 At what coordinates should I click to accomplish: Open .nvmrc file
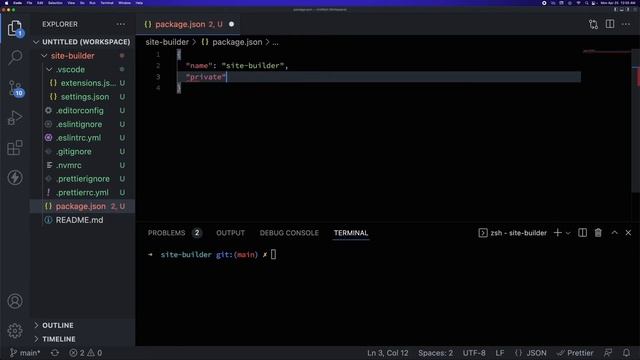[x=82, y=165]
